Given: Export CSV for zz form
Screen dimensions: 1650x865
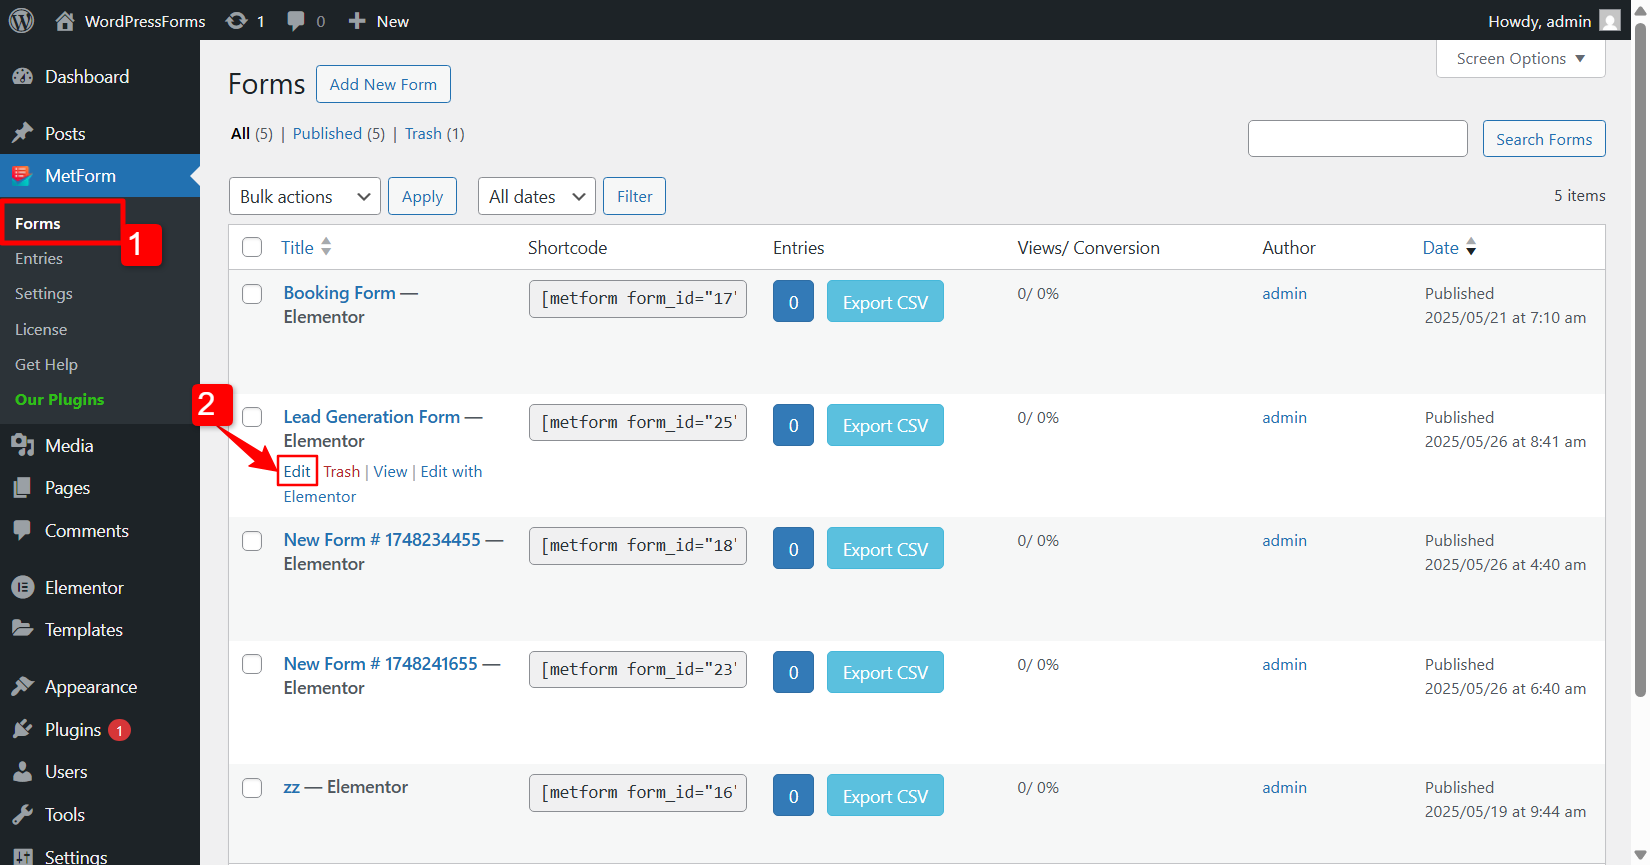Looking at the screenshot, I should coord(885,796).
